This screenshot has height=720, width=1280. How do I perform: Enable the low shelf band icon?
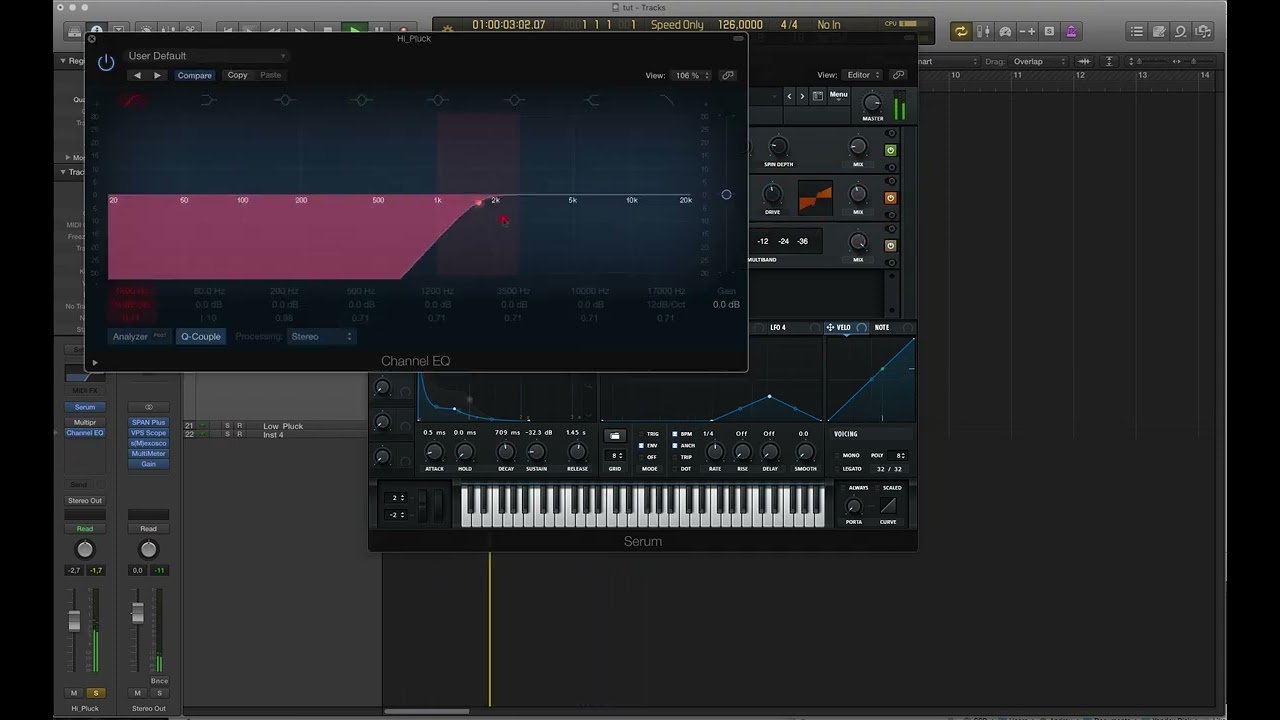tap(208, 100)
